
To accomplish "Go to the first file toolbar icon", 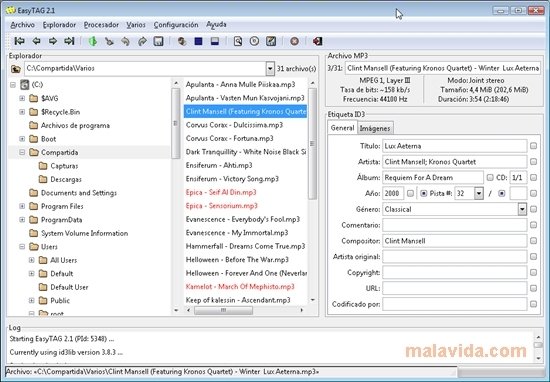I will tap(19, 41).
